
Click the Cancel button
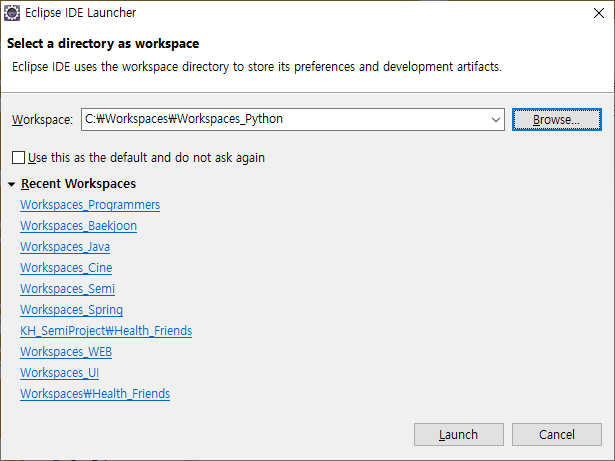pyautogui.click(x=557, y=434)
